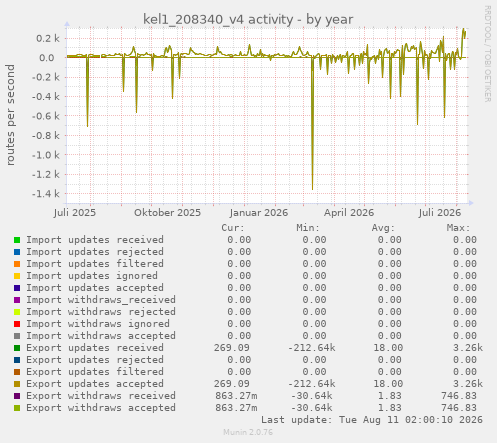497x443 pixels.
Task: Click the '-0.4 k' y-axis label
Action: coord(46,96)
